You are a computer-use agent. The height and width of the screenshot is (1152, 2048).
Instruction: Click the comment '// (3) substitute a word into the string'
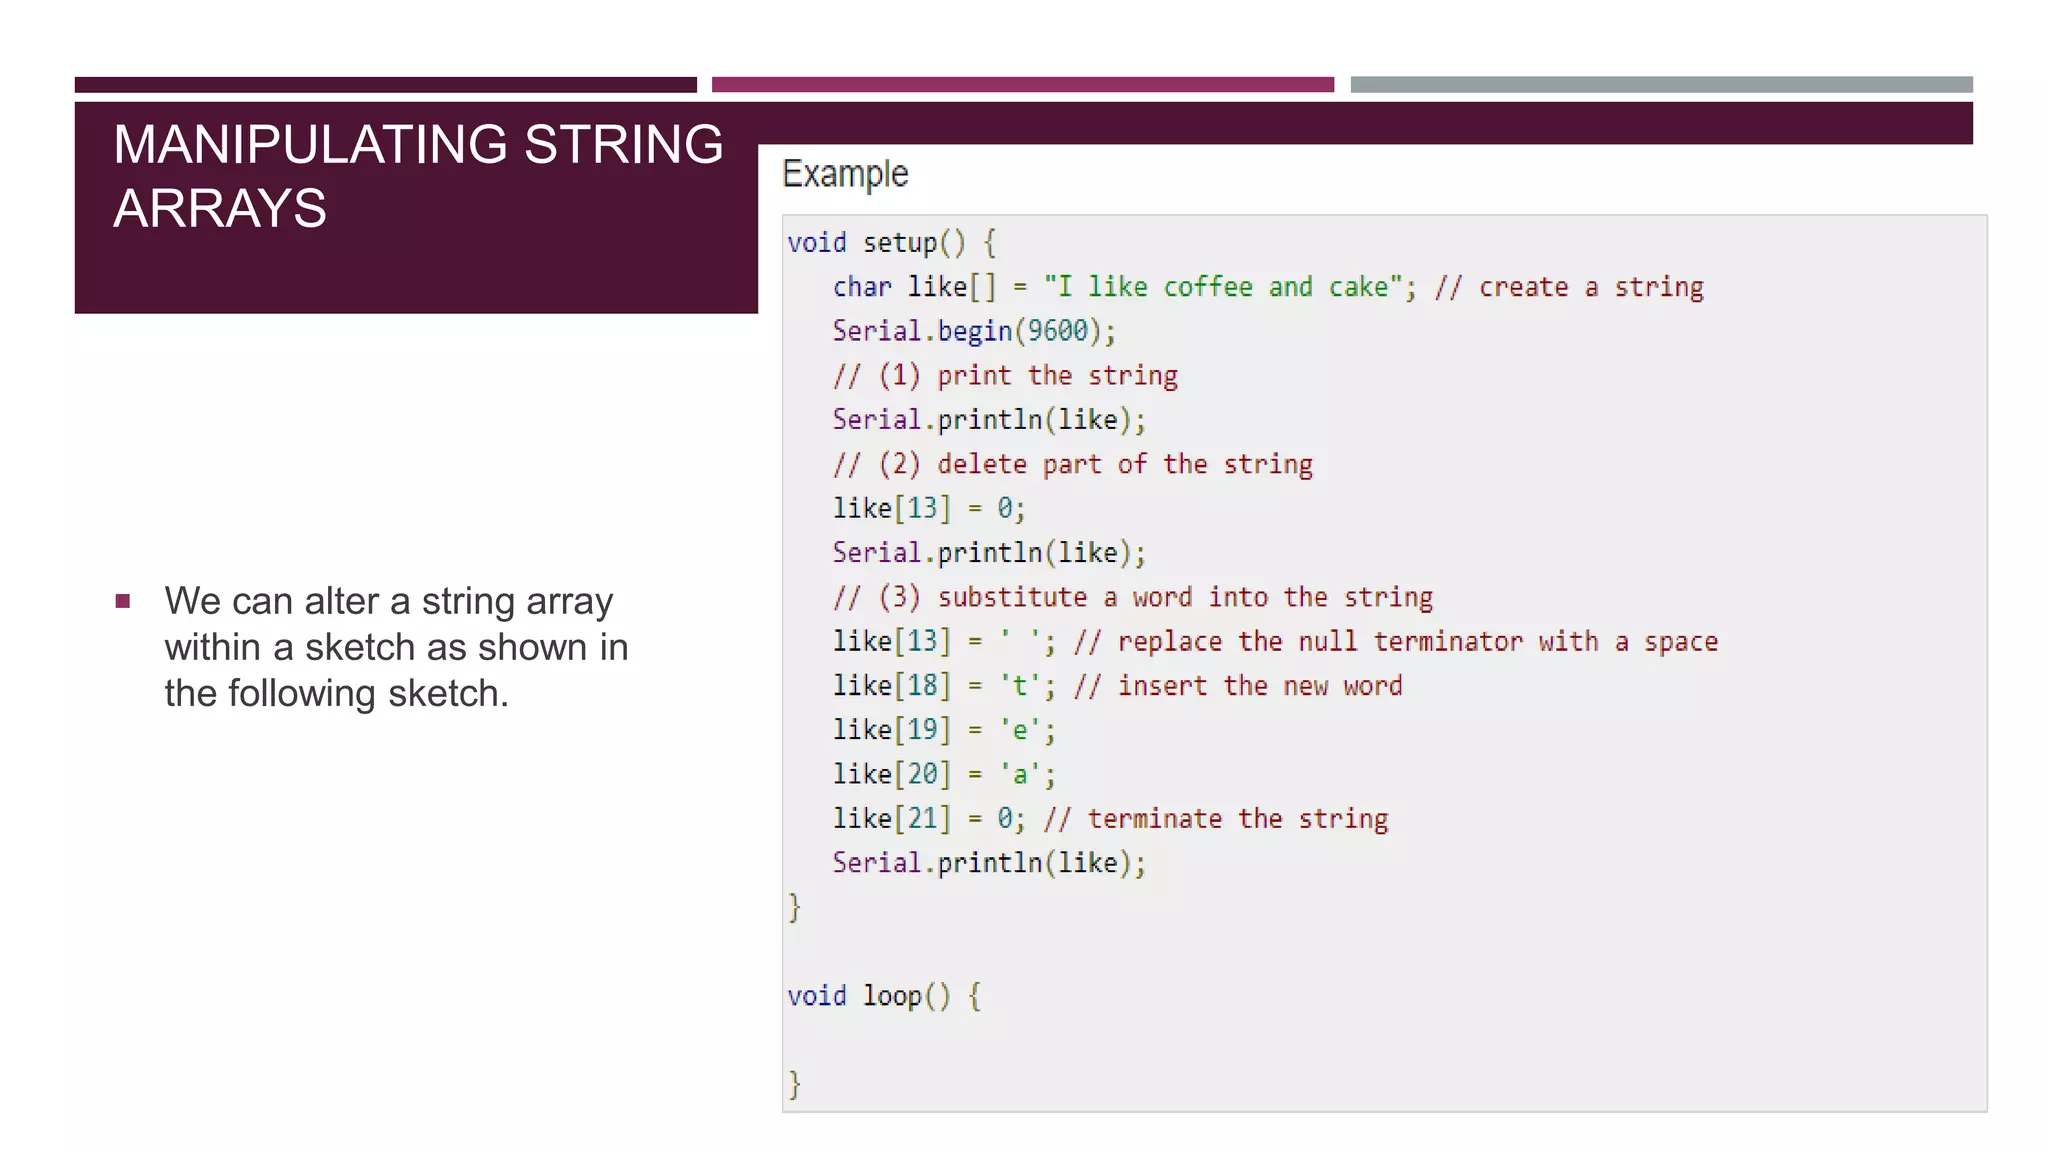click(1133, 597)
